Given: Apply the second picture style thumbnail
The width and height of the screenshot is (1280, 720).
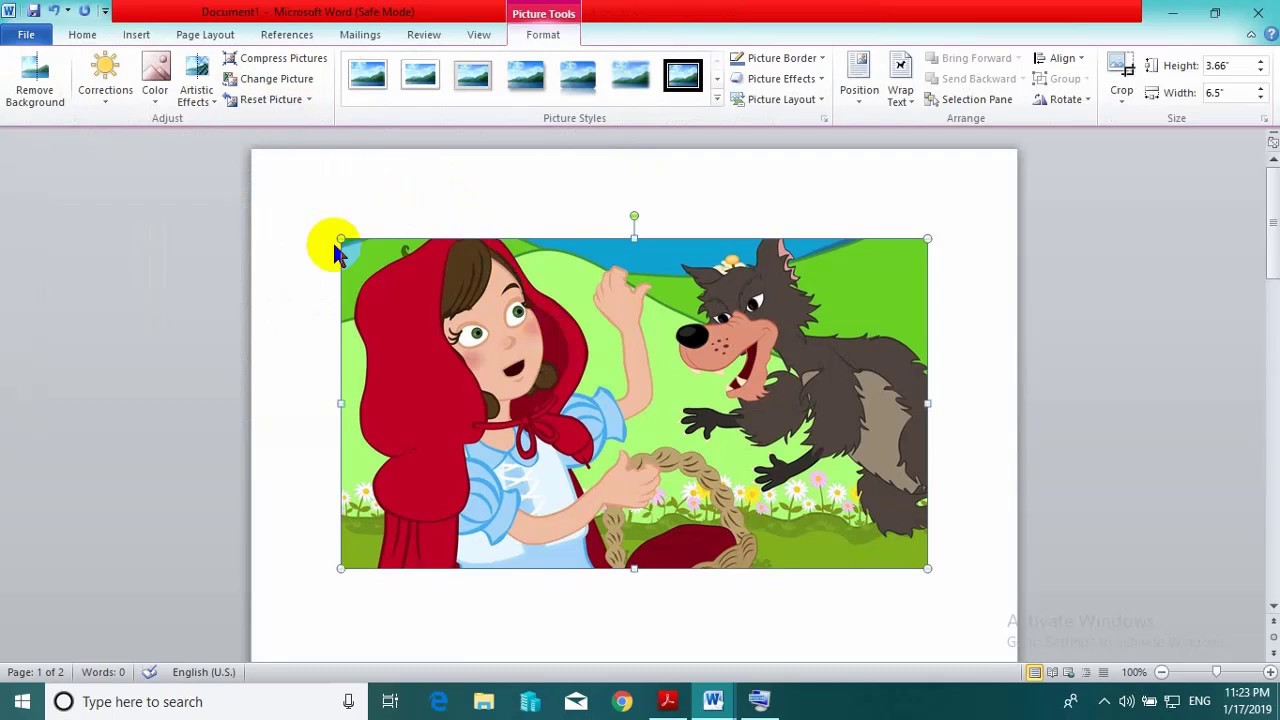Looking at the screenshot, I should [420, 75].
